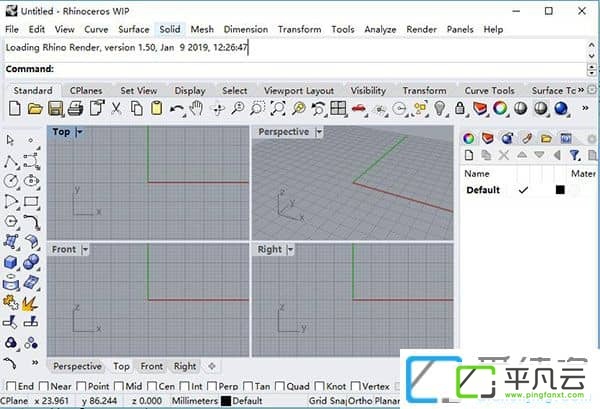Enable the Quad object snap checkbox
The image size is (600, 409).
(x=280, y=386)
